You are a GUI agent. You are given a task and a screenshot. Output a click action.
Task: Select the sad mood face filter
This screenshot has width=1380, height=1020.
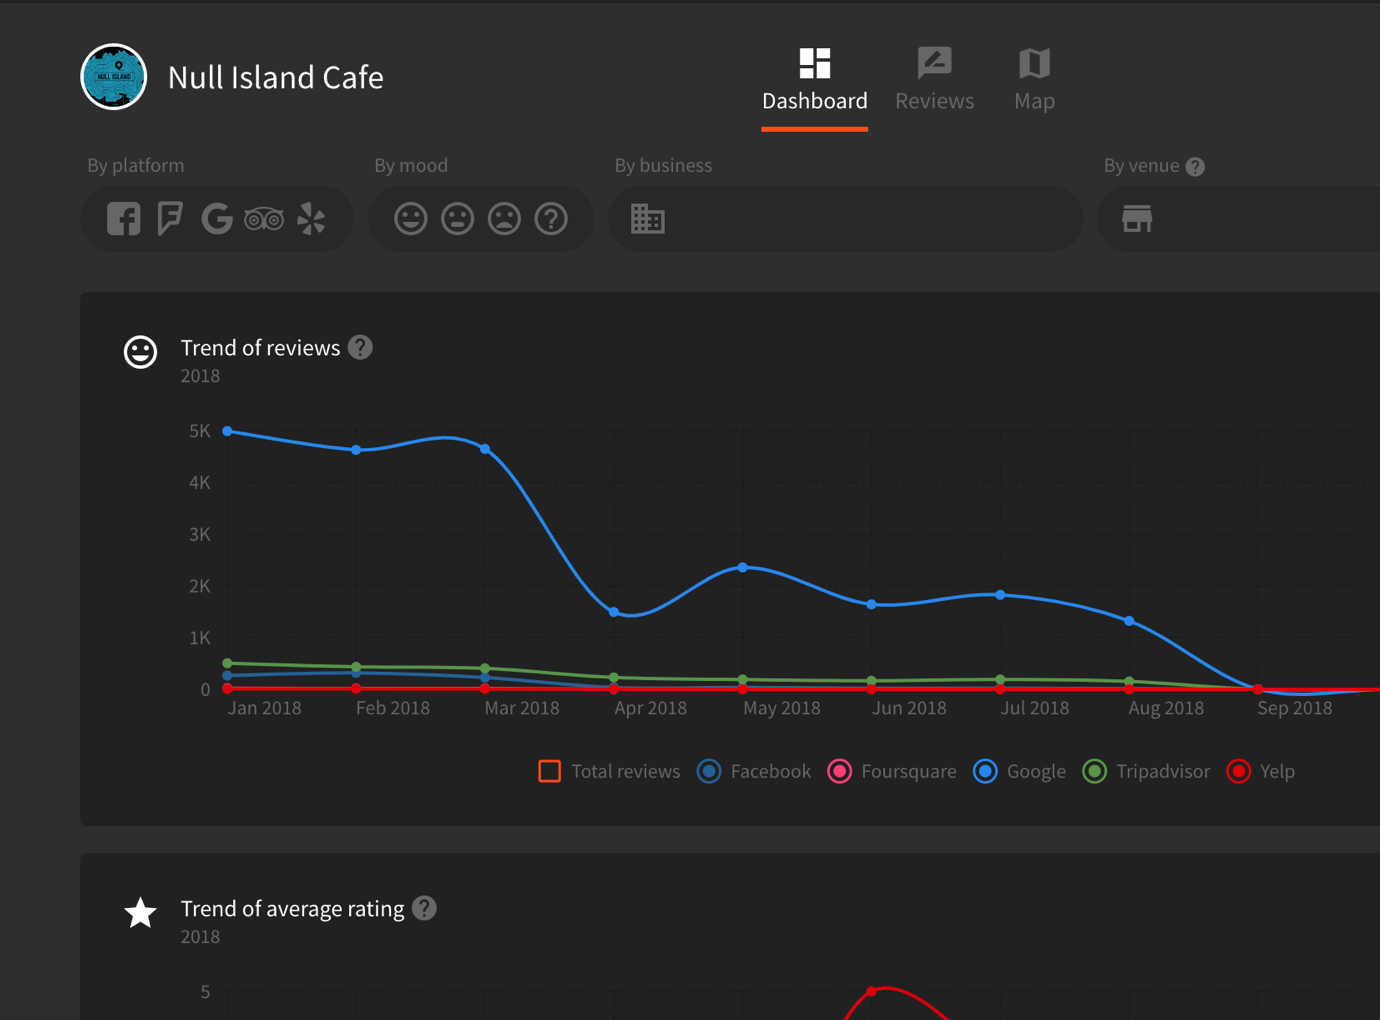click(504, 219)
